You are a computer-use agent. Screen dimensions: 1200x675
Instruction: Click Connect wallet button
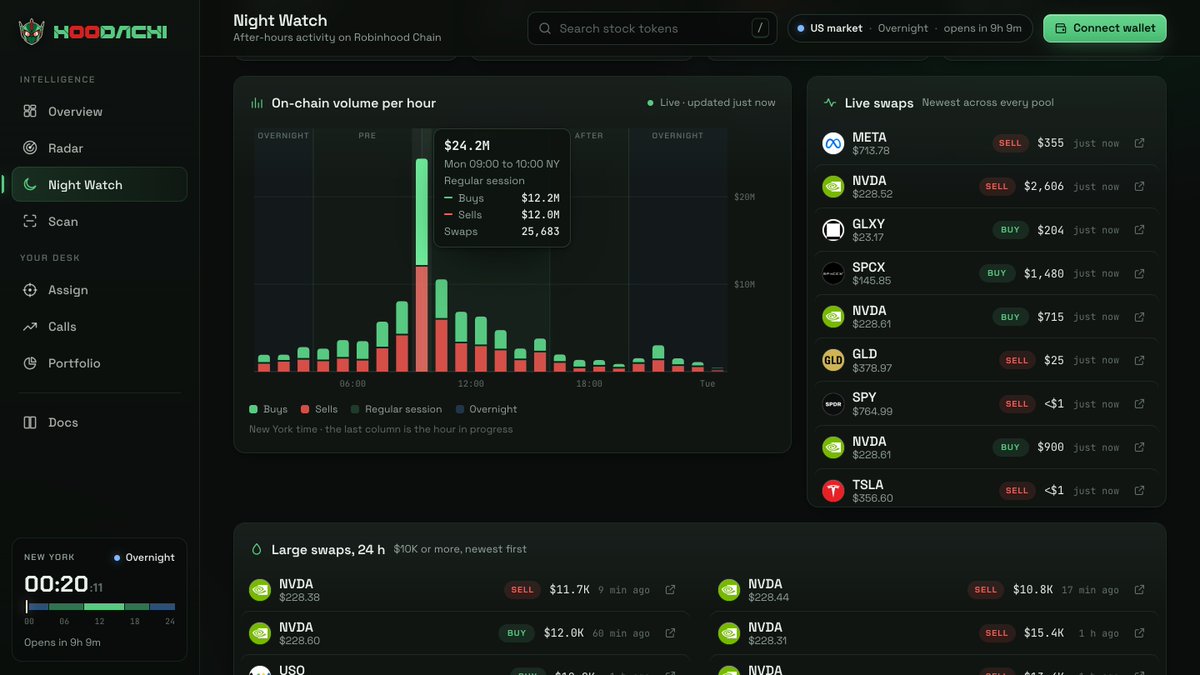click(1105, 28)
